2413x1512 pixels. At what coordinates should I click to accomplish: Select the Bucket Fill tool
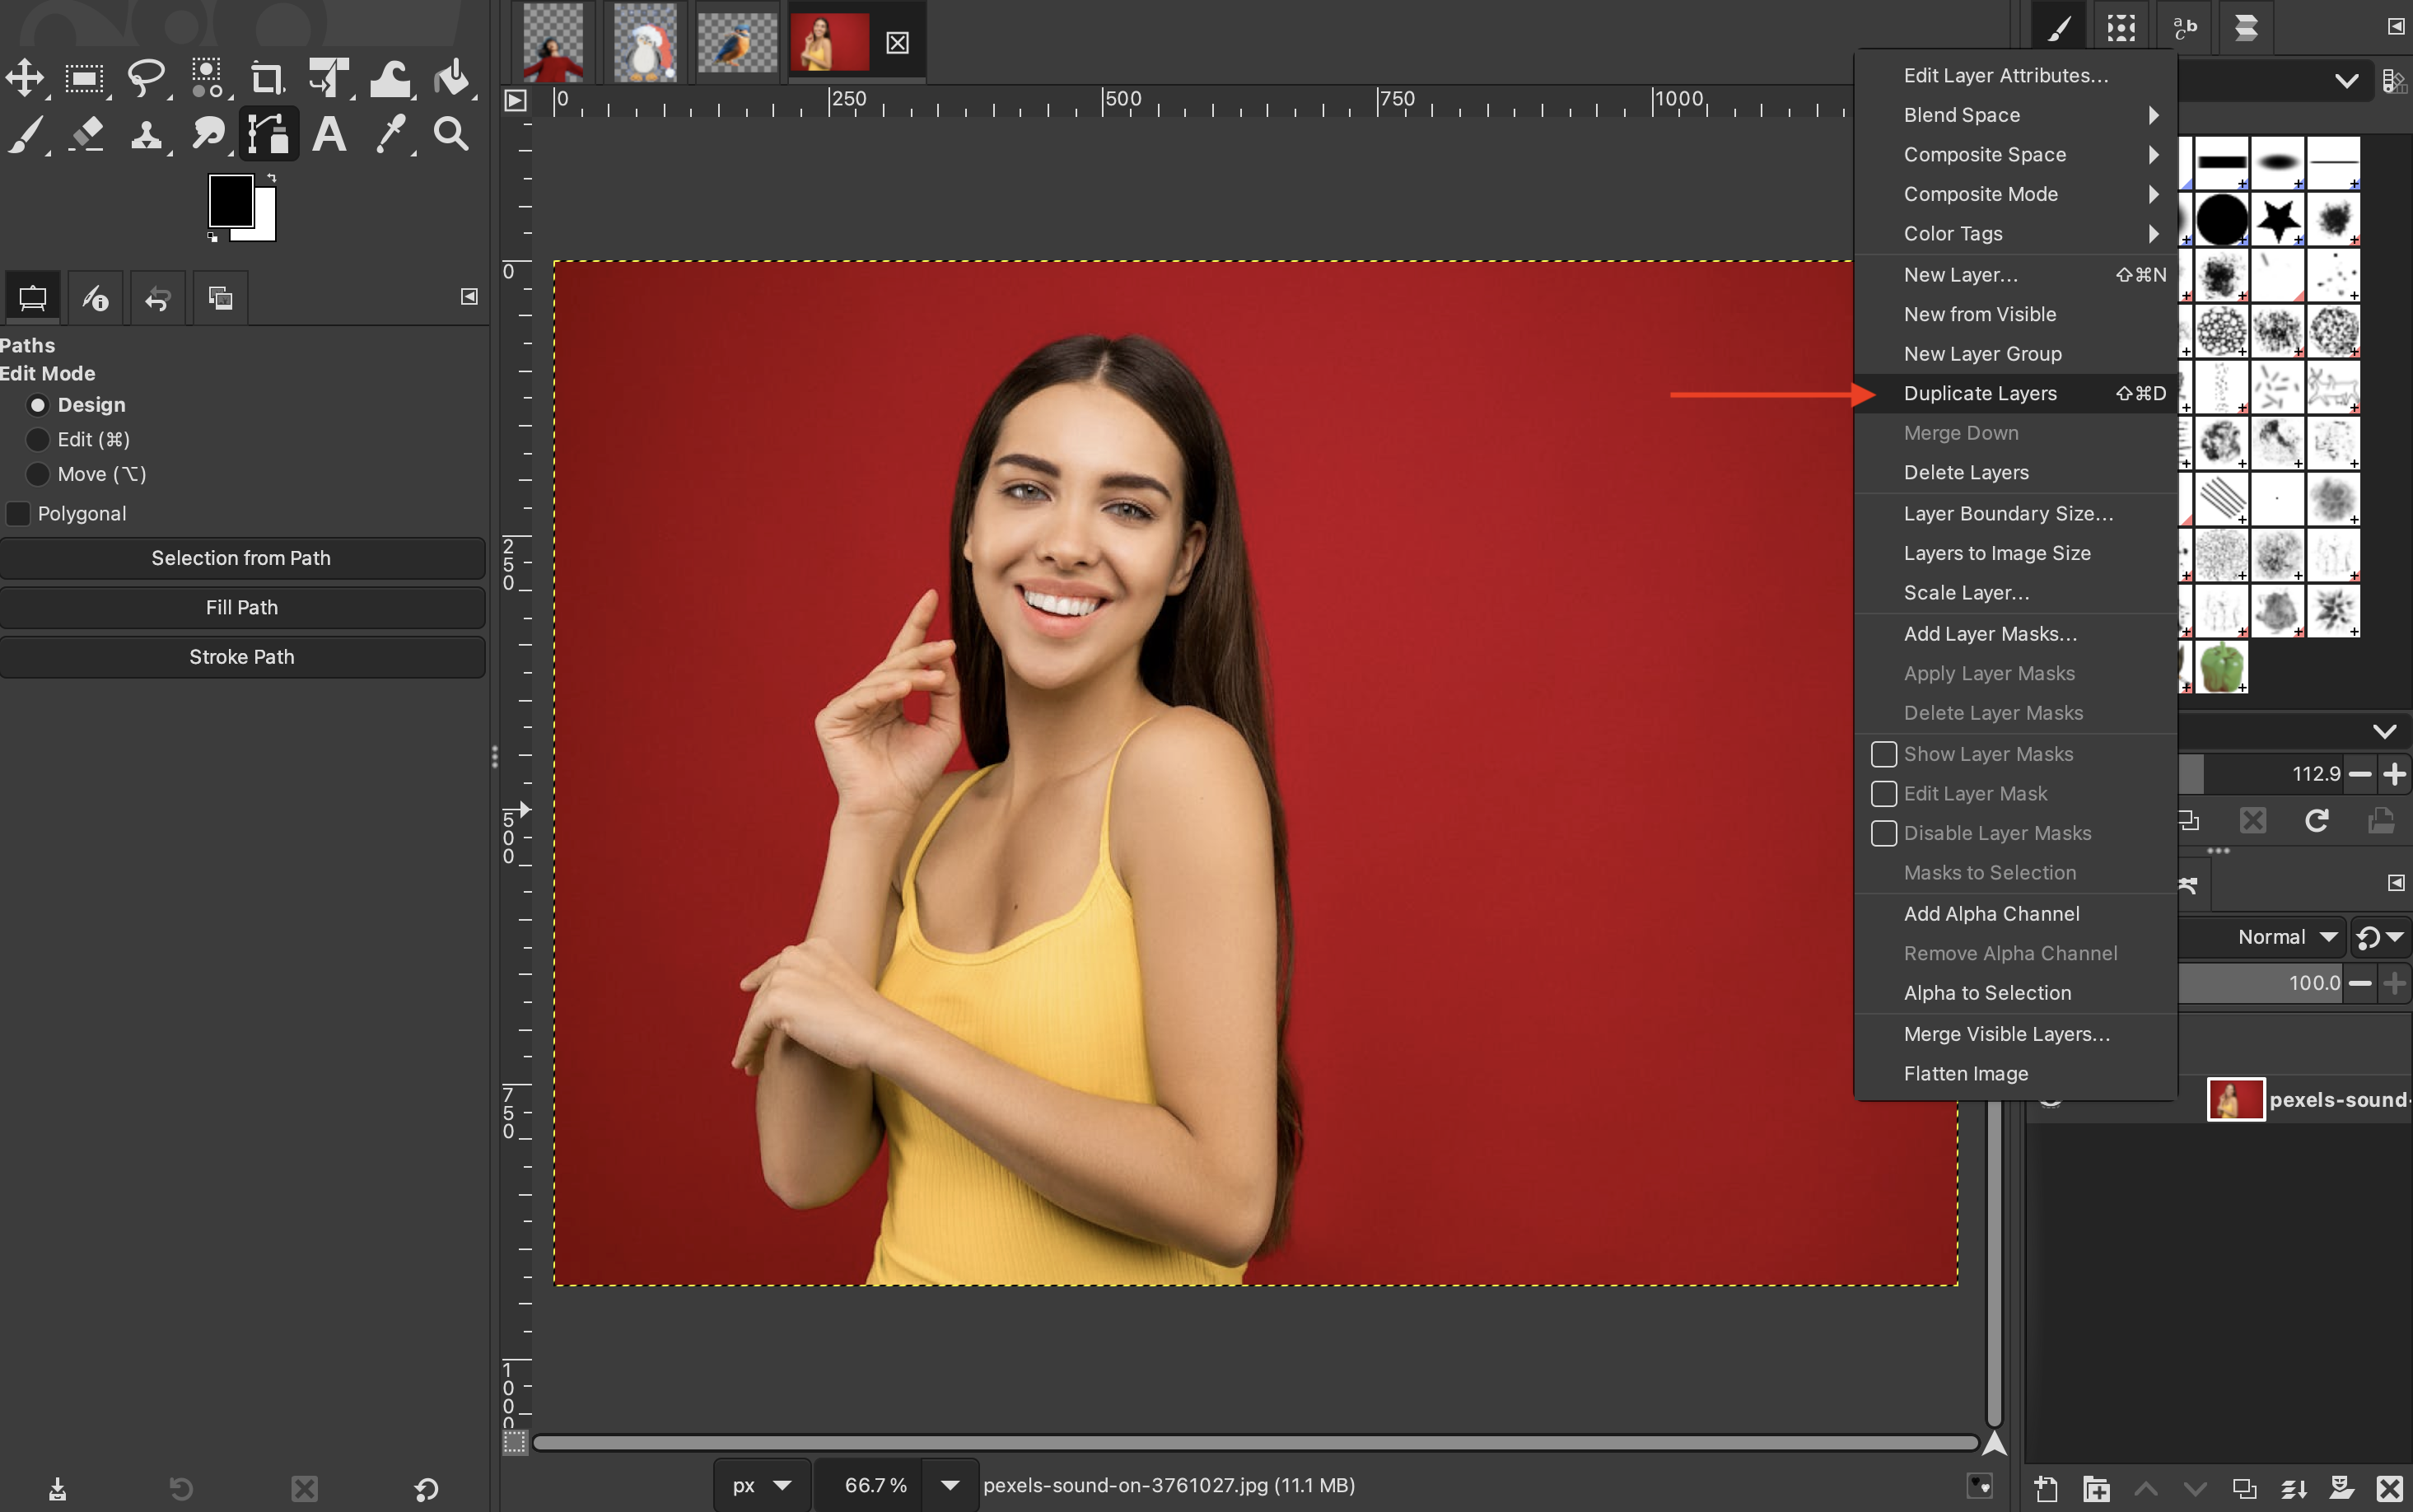pyautogui.click(x=453, y=77)
